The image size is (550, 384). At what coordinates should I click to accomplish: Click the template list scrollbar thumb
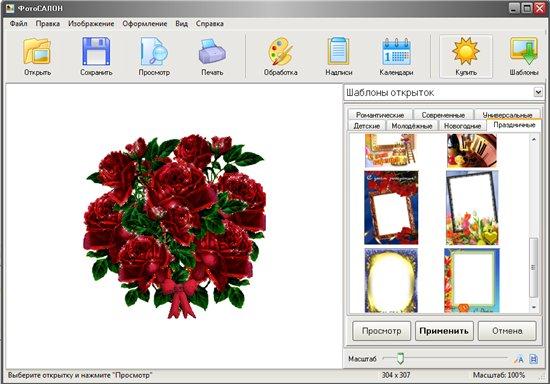click(x=534, y=267)
